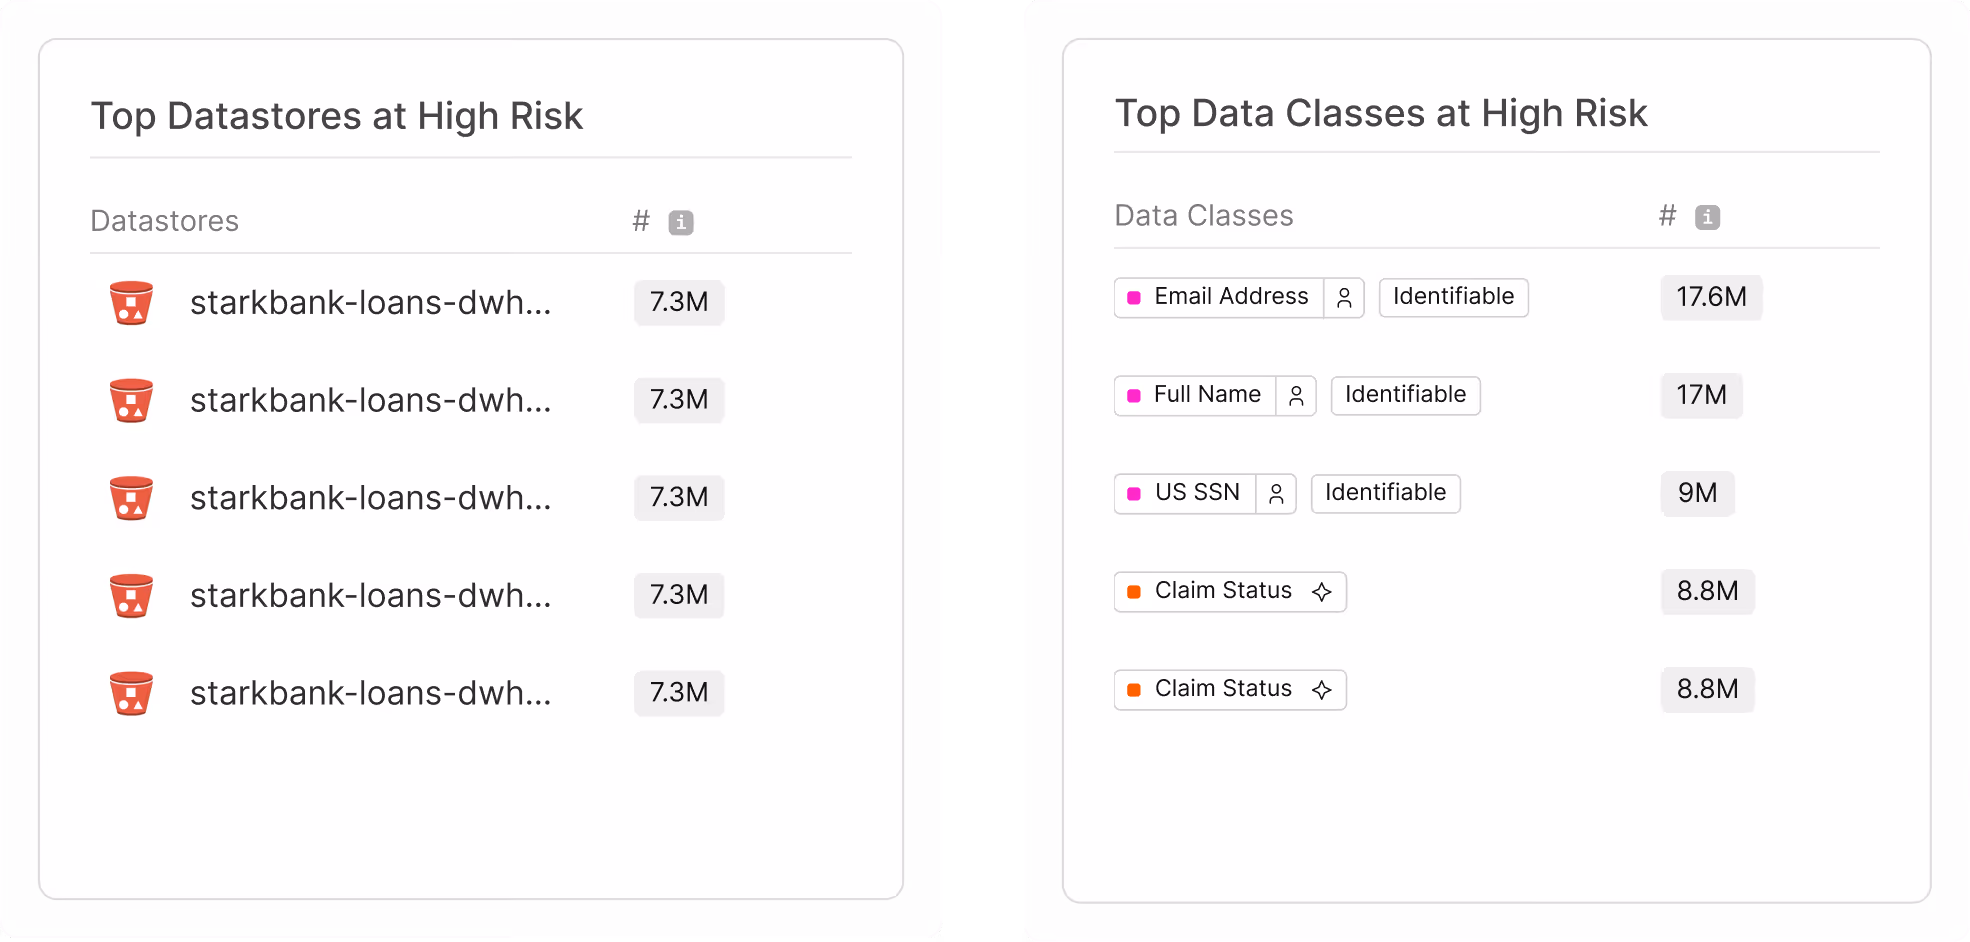Viewport: 1970px width, 942px height.
Task: Select the Identifiable tag beside Email Address
Action: pos(1453,297)
